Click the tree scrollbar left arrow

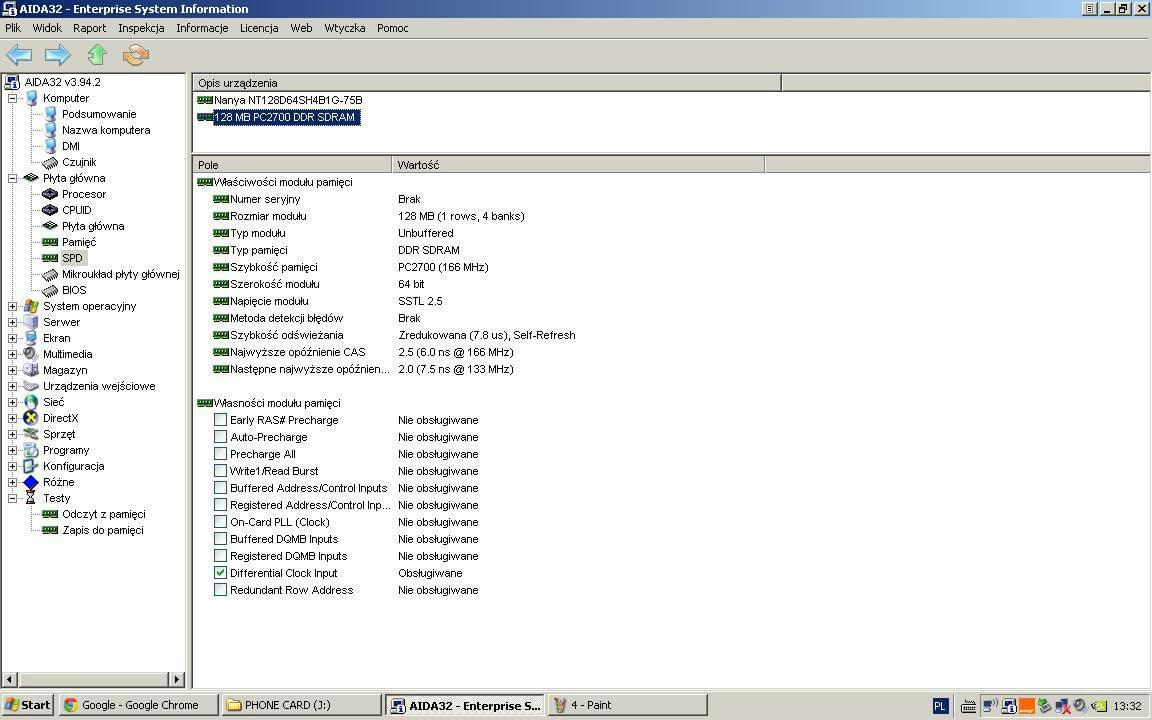tap(10, 680)
